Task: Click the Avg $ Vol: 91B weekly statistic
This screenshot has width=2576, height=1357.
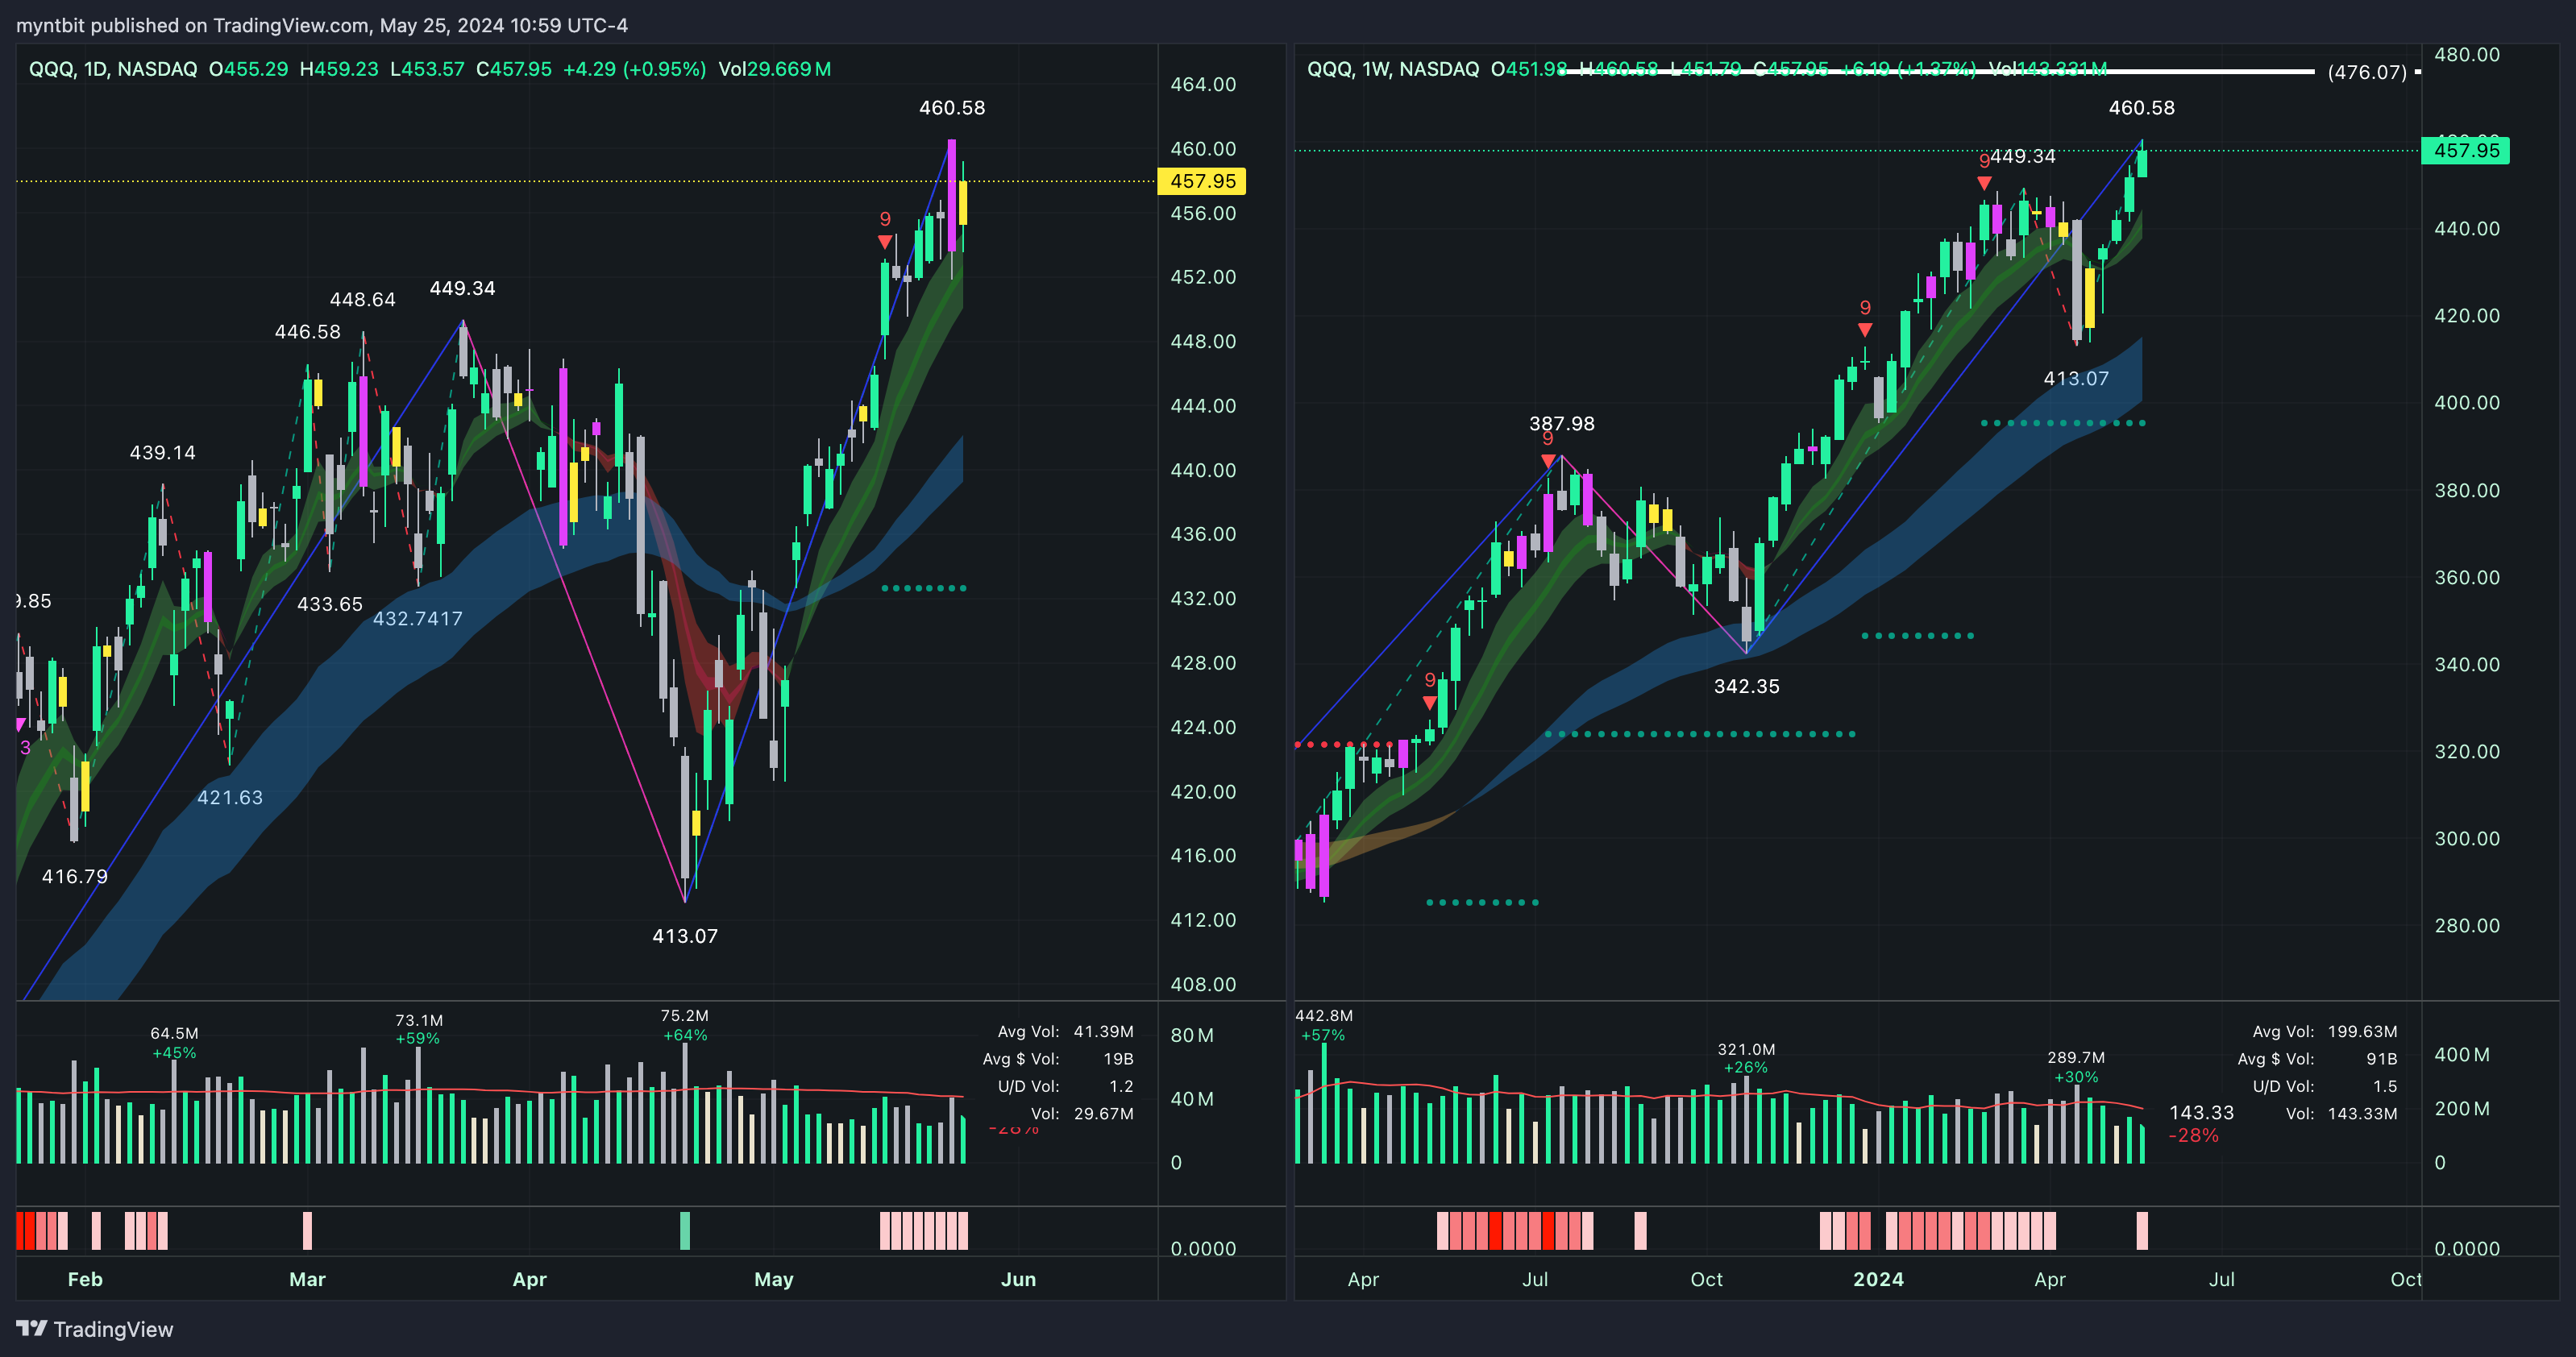Action: tap(2318, 1058)
